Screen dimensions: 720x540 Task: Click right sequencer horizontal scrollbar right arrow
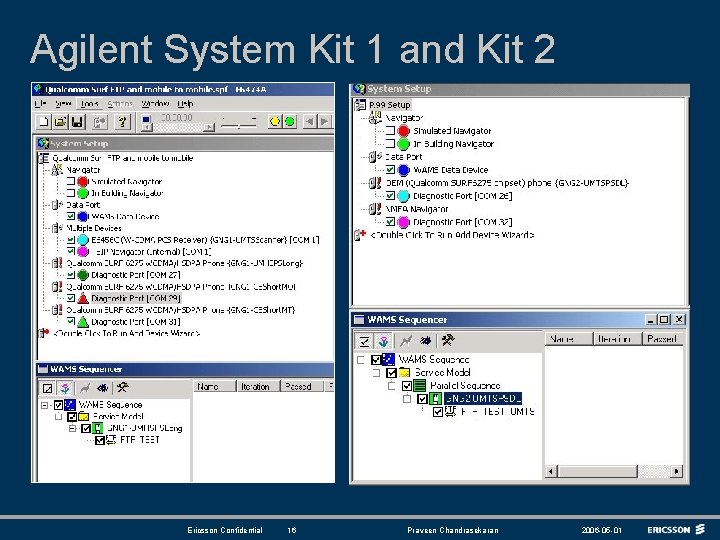(676, 471)
